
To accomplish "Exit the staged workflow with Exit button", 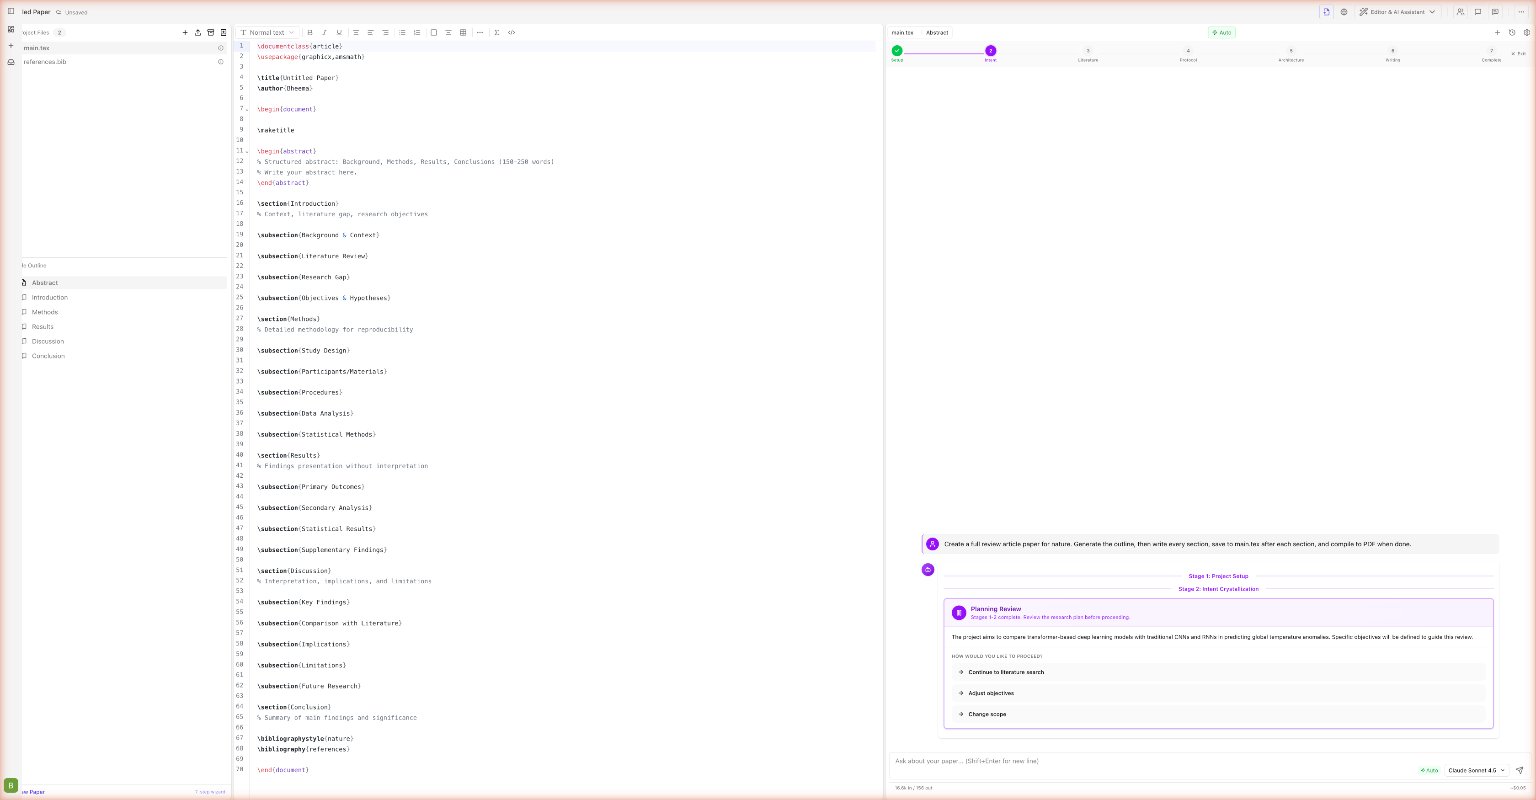I will click(1519, 53).
